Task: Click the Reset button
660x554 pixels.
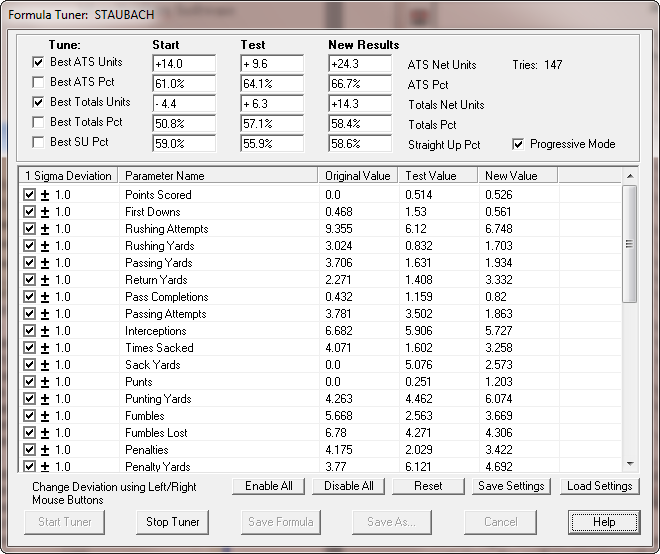Action: (x=428, y=486)
